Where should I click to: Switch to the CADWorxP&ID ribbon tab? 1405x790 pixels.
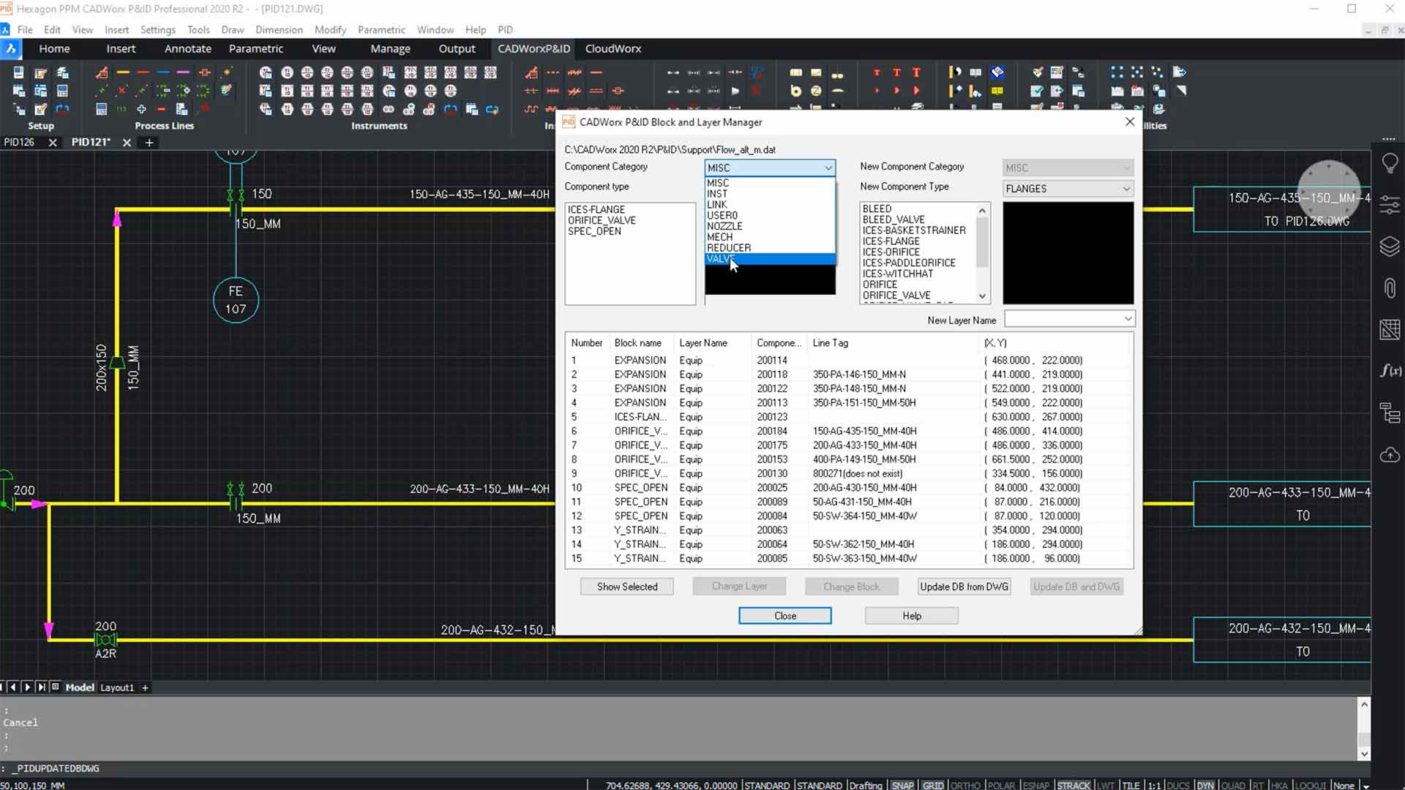(x=534, y=48)
